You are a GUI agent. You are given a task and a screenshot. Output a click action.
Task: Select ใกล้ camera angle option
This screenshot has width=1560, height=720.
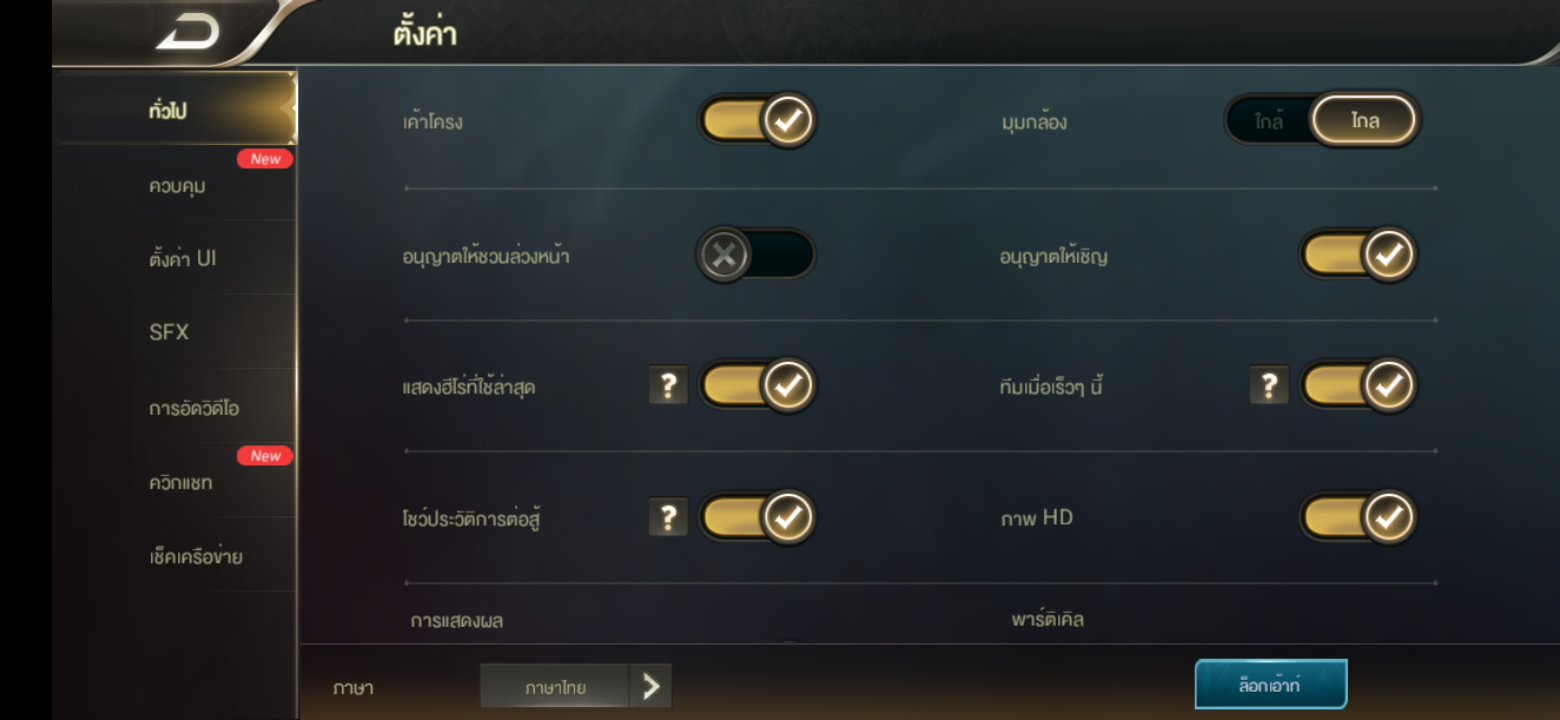point(1269,121)
